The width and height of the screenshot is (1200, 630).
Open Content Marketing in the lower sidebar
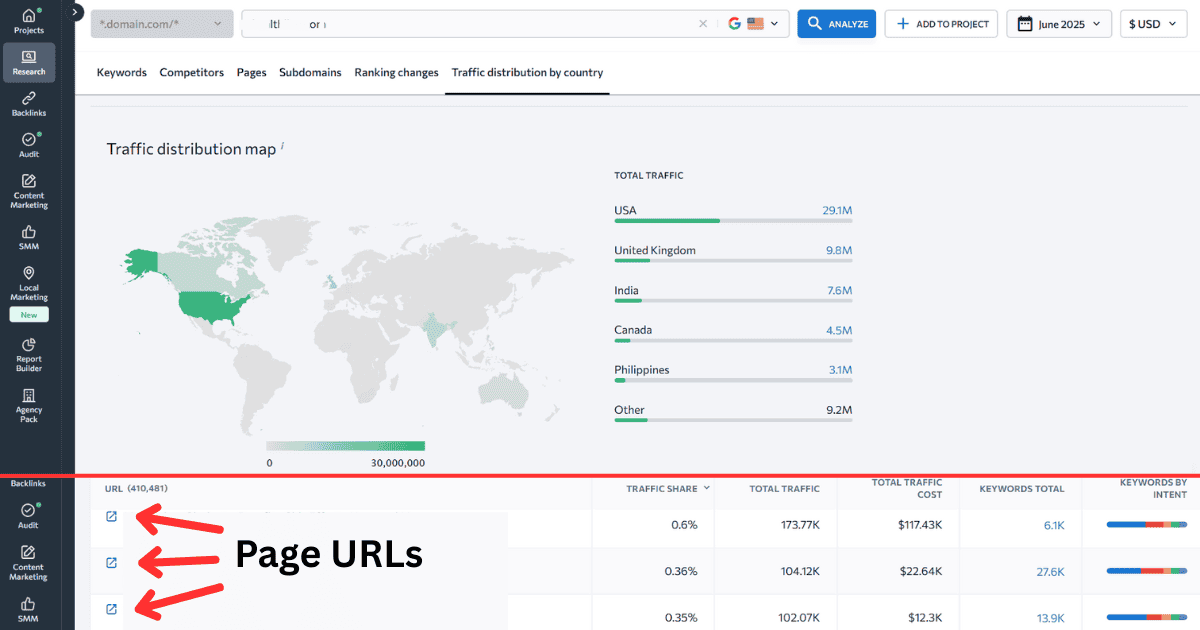(29, 563)
